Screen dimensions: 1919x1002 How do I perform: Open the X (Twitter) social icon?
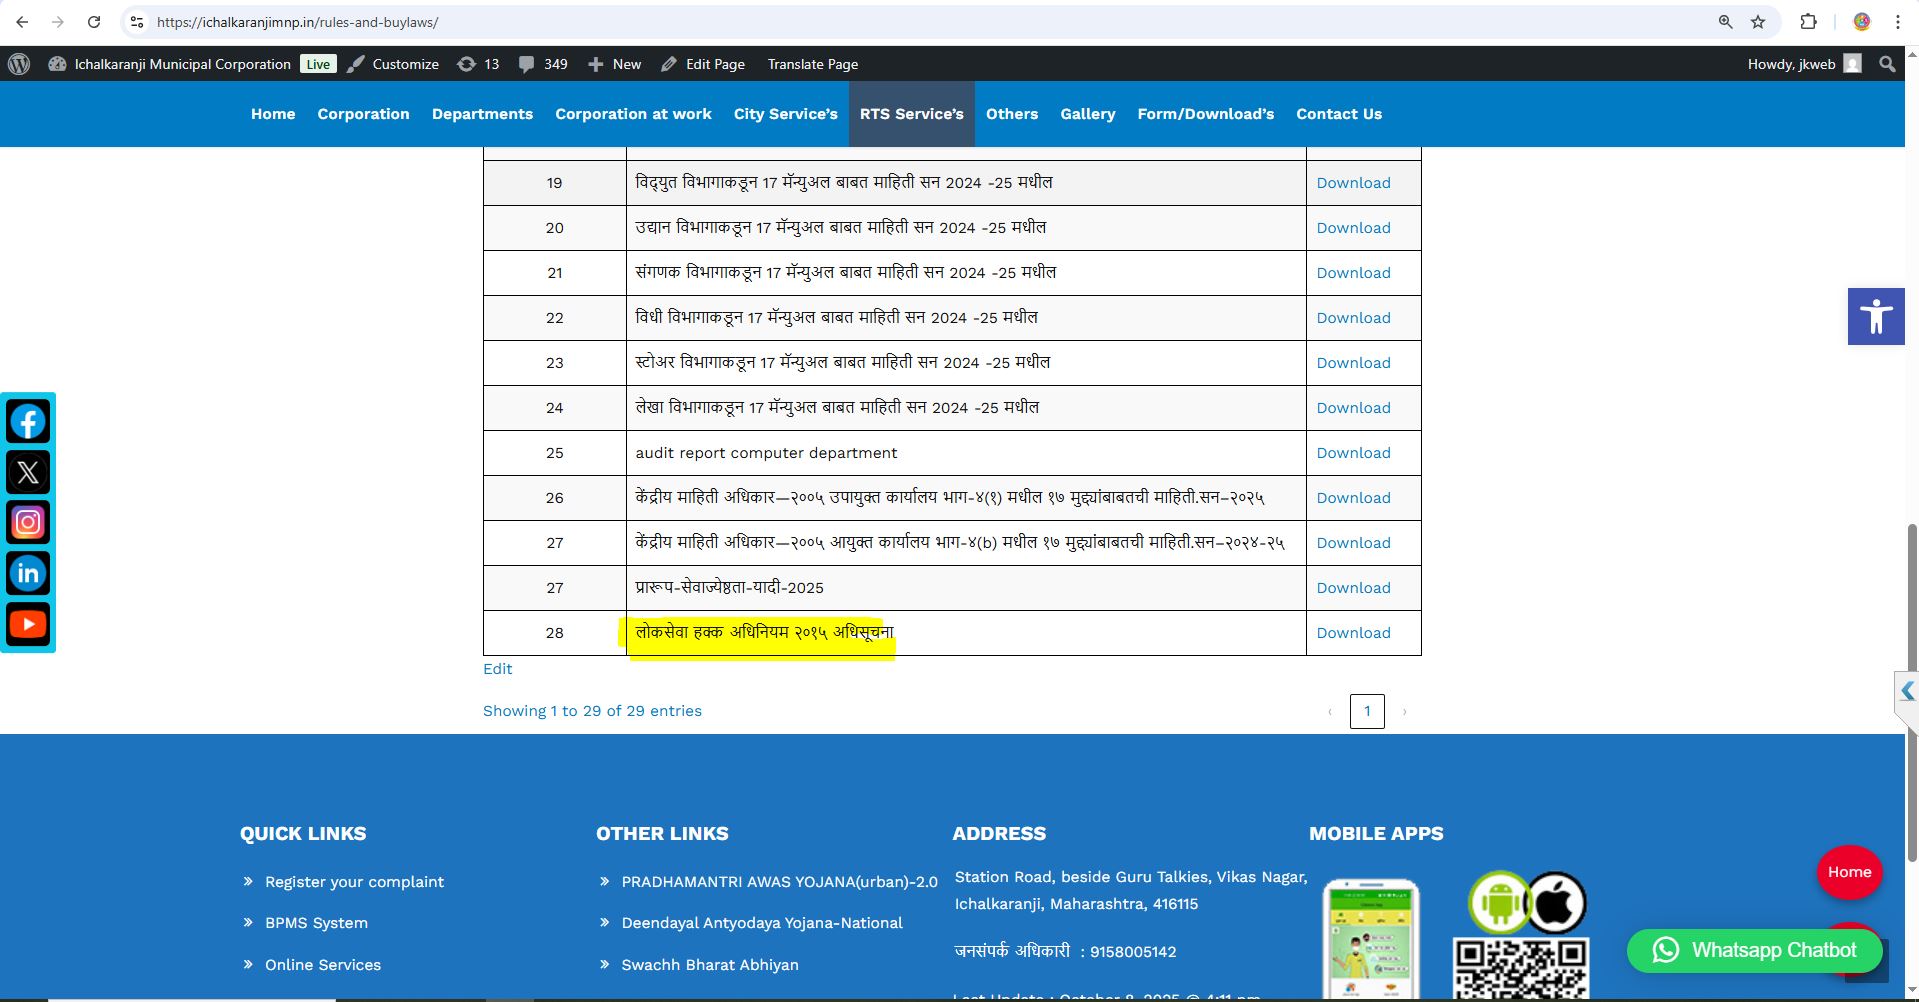pyautogui.click(x=28, y=473)
